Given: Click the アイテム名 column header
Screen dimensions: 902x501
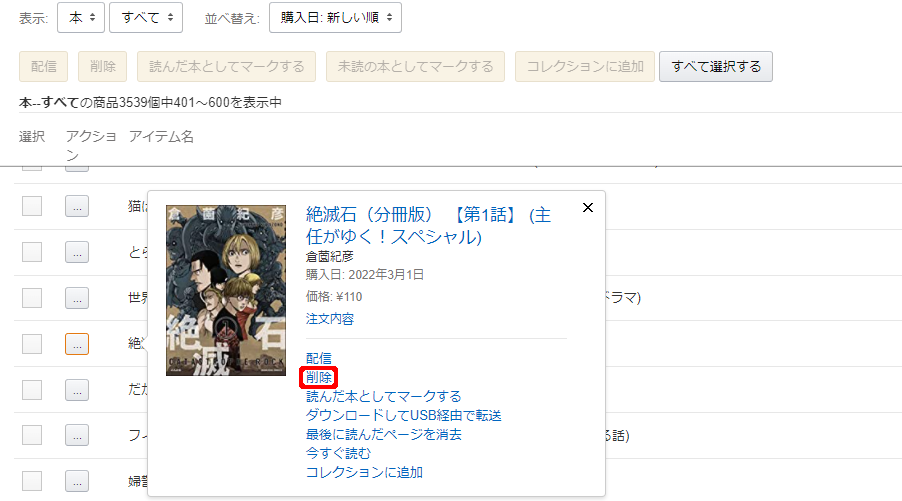Looking at the screenshot, I should pos(161,137).
